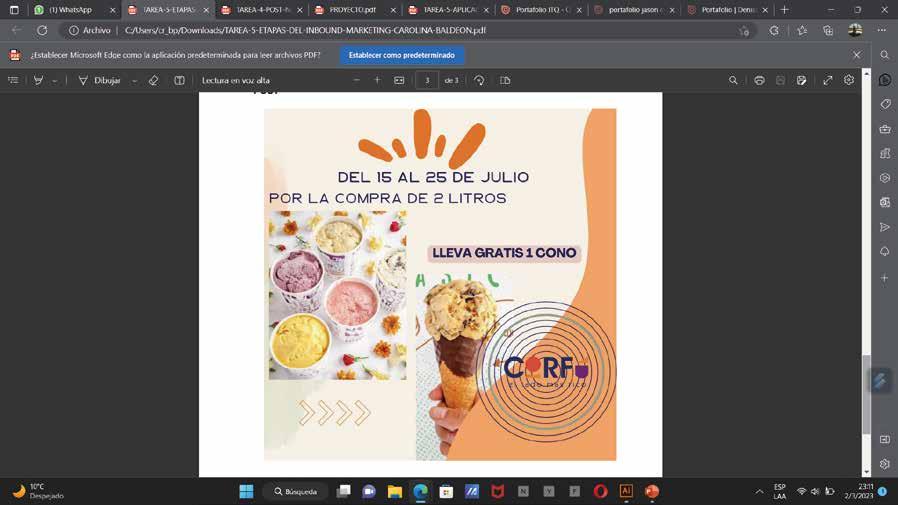The width and height of the screenshot is (898, 505).
Task: Click the PDF vertical scrollbar thumb
Action: click(867, 394)
